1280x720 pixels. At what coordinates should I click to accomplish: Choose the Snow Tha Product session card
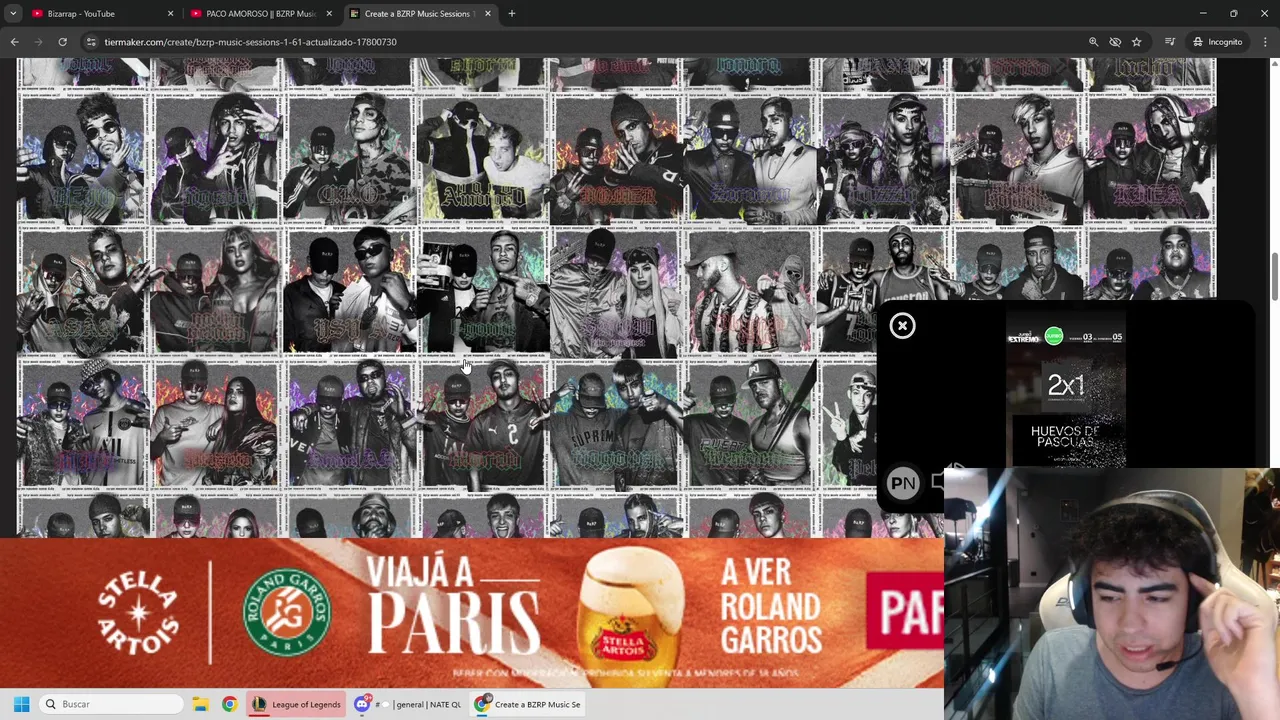click(x=616, y=293)
